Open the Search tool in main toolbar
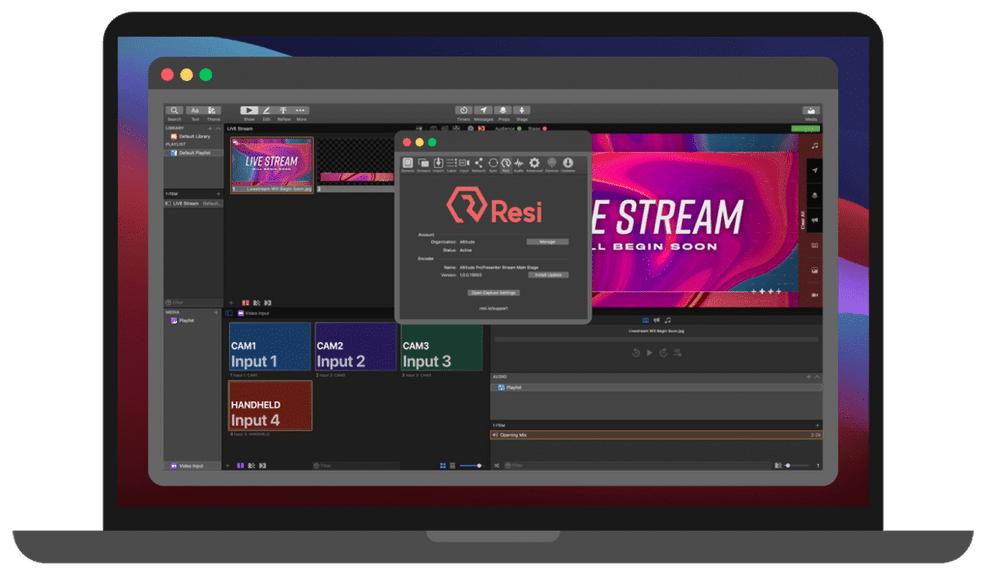 (174, 111)
